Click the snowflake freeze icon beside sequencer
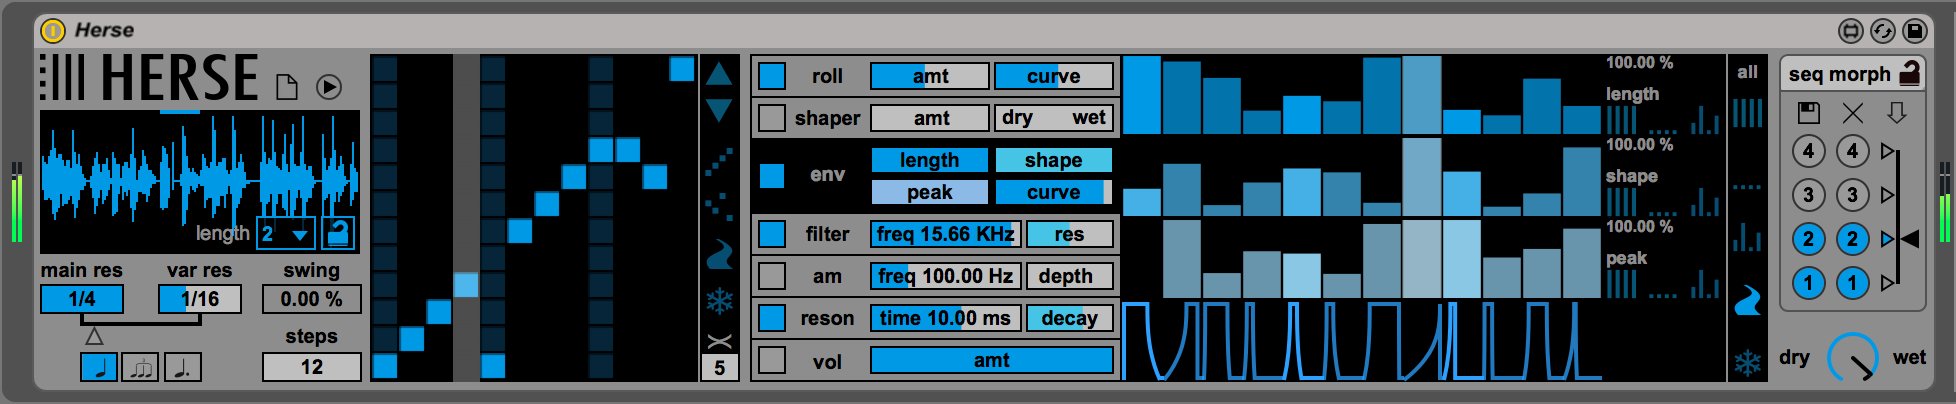This screenshot has height=404, width=1956. [719, 301]
